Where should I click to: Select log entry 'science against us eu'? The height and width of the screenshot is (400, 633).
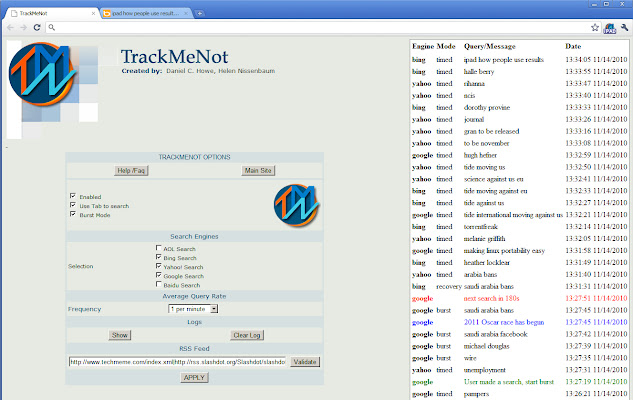[493, 179]
